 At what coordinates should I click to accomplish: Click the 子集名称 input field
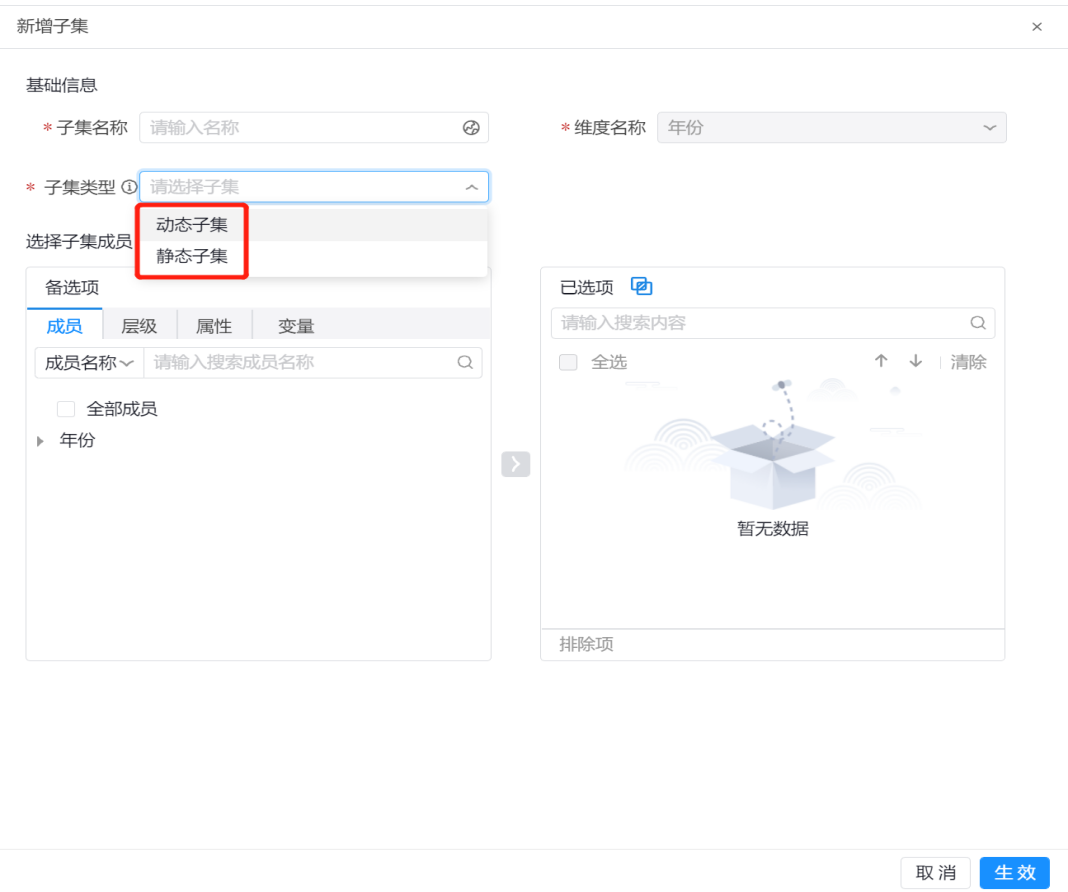pyautogui.click(x=300, y=128)
